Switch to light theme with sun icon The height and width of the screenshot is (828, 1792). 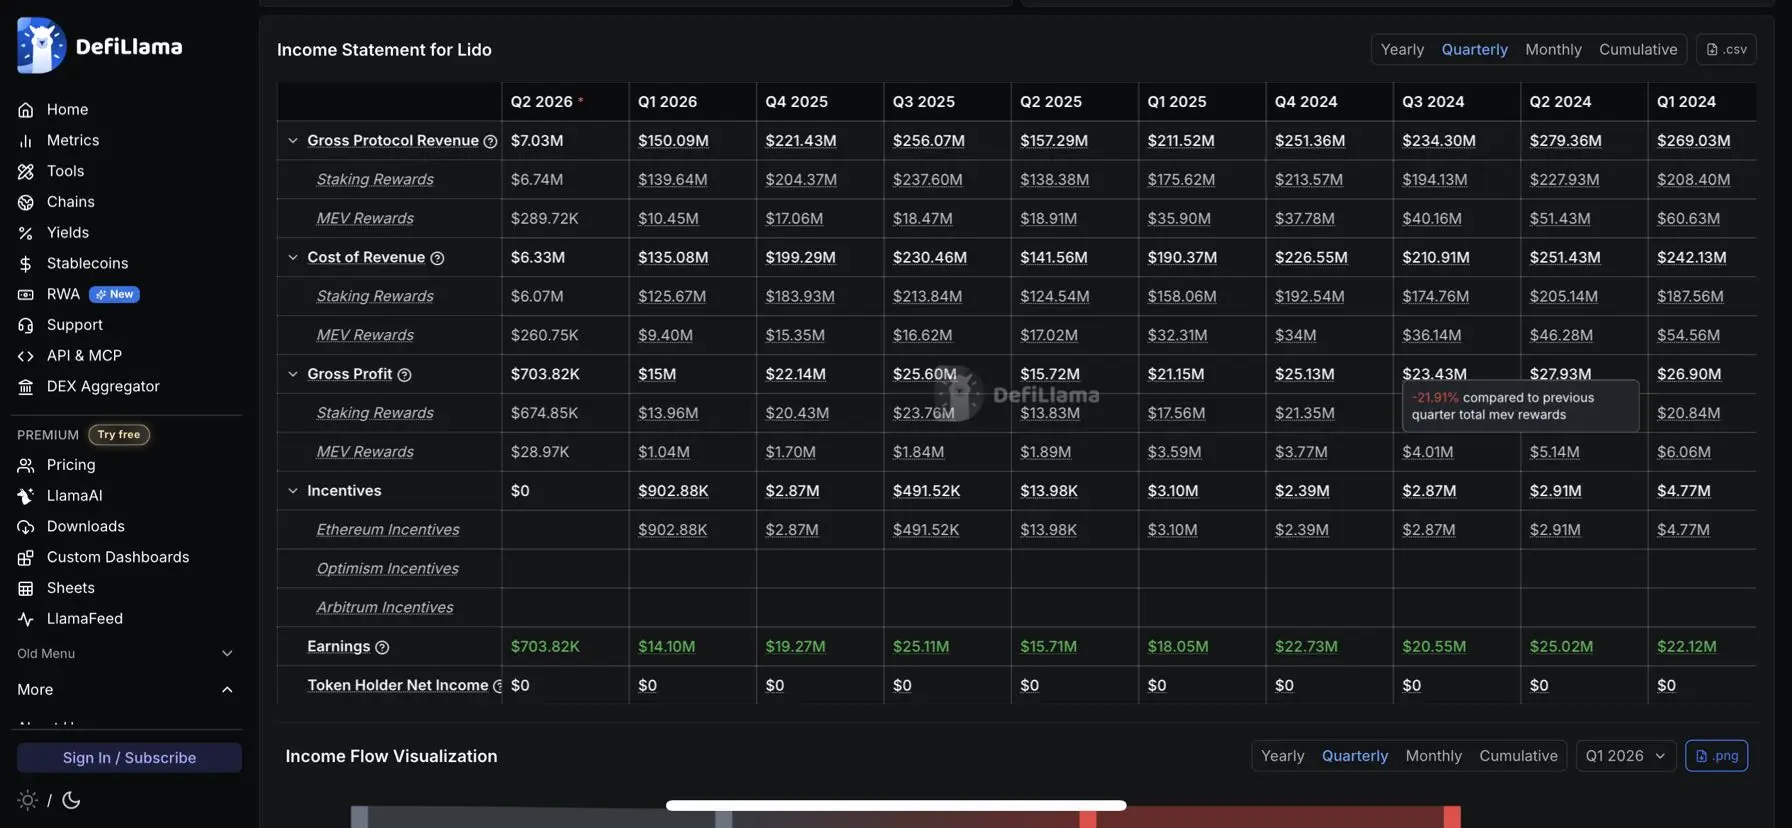click(x=28, y=800)
